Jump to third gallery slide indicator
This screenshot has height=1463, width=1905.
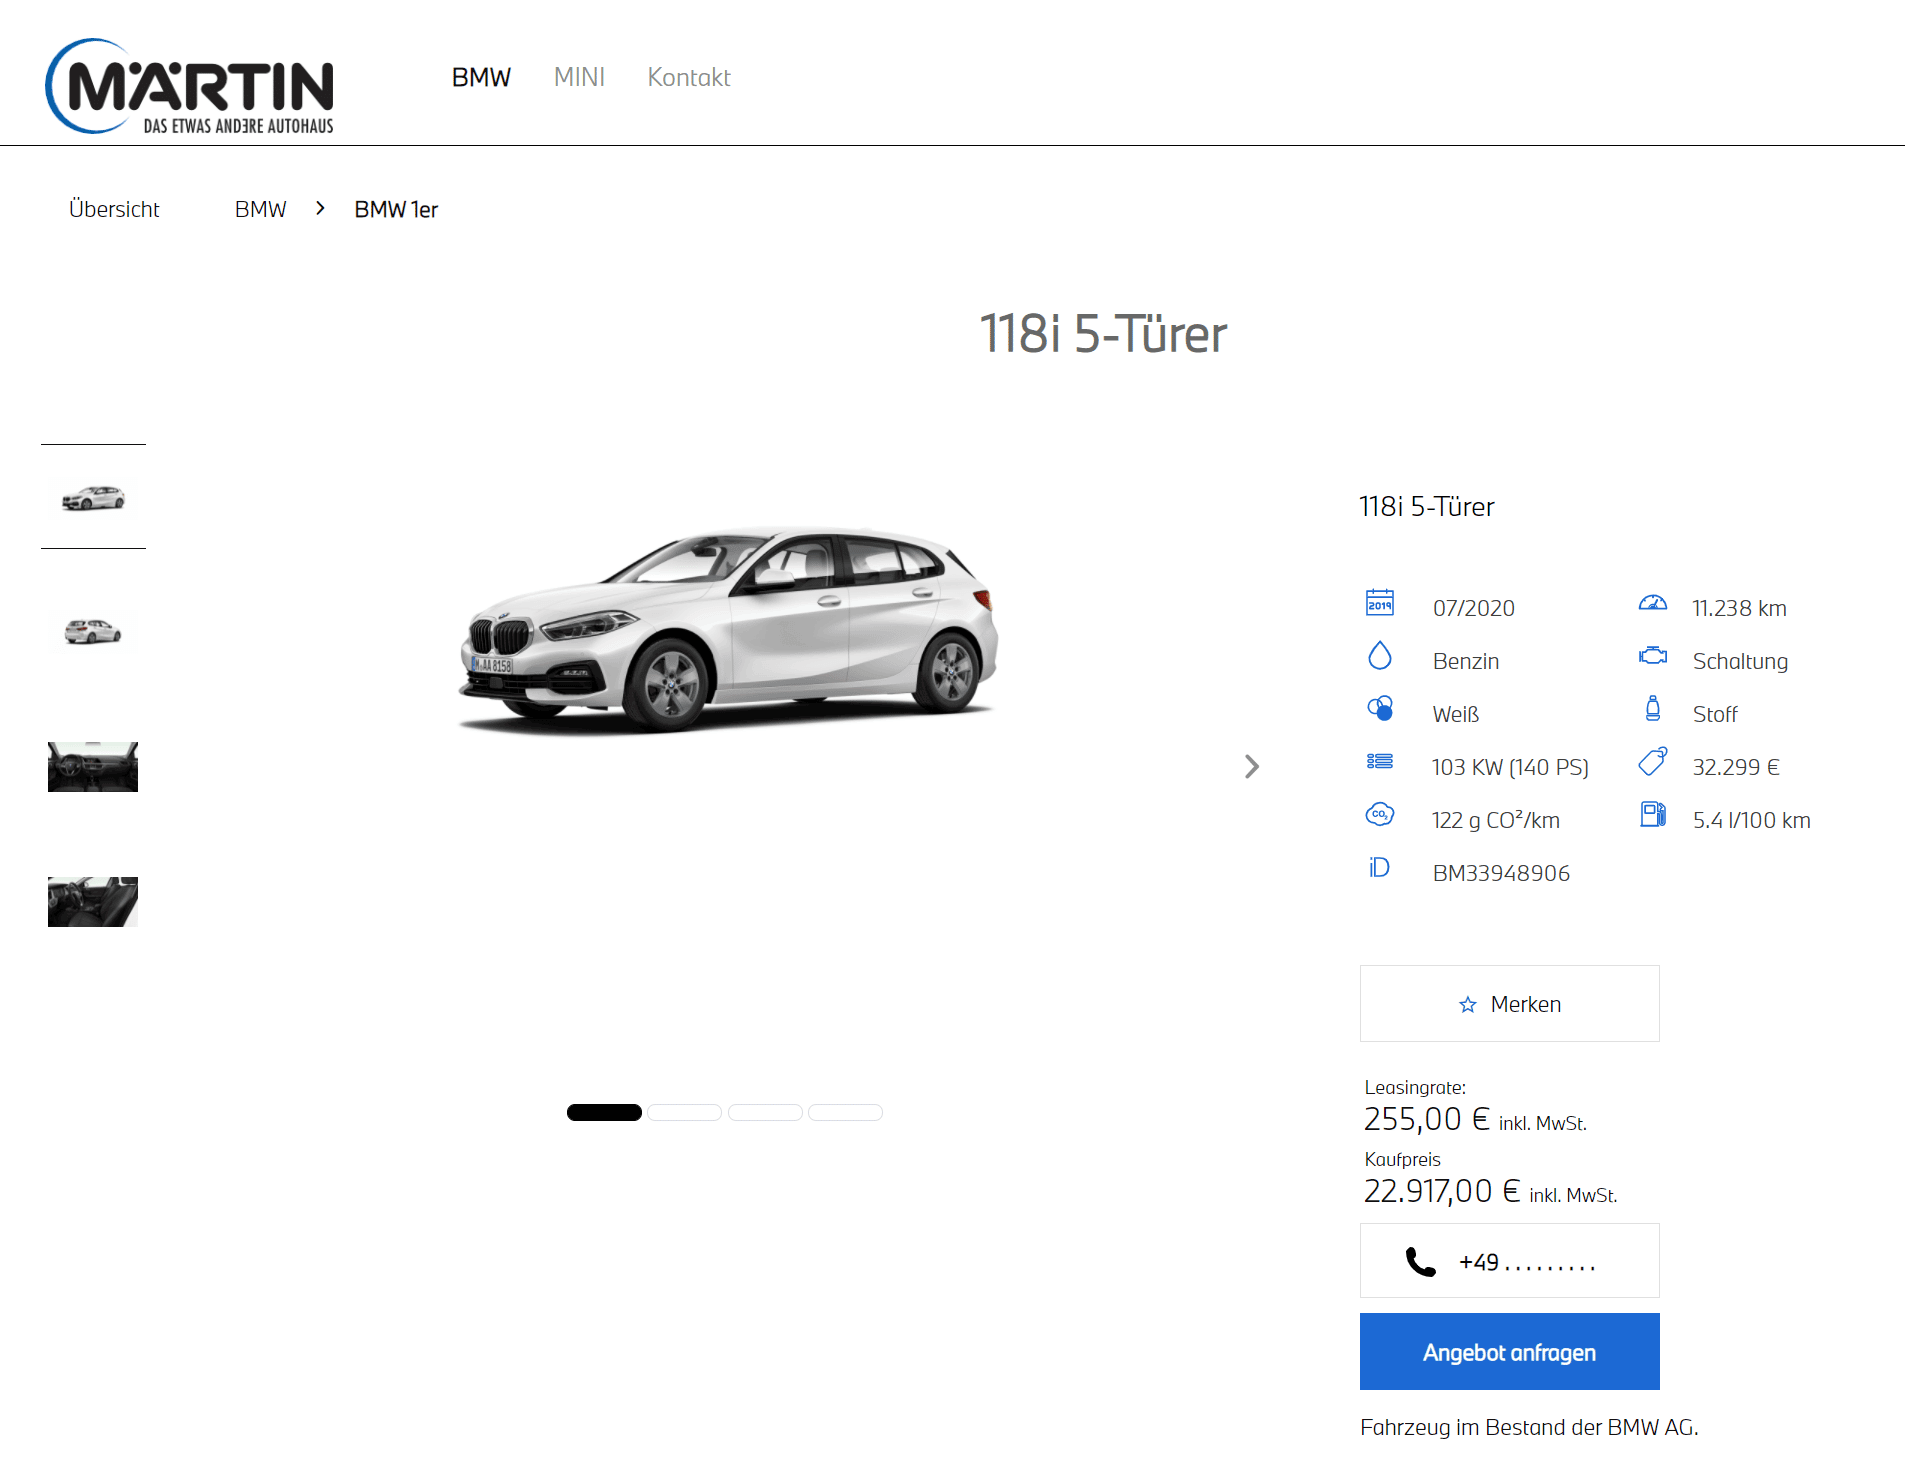765,1112
